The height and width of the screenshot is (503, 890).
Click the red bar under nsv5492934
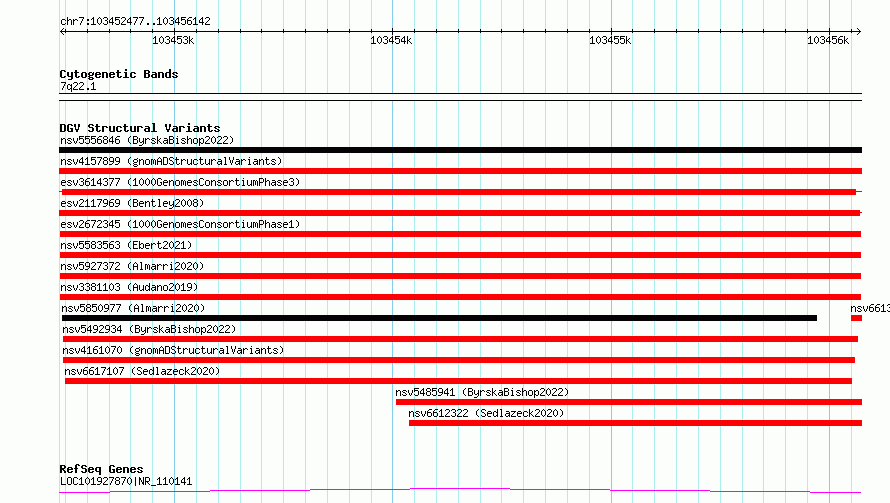[460, 339]
